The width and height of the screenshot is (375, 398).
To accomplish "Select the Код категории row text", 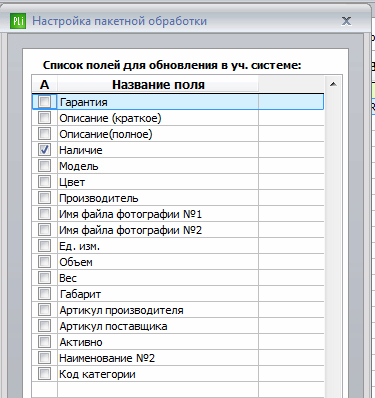I will (97, 374).
